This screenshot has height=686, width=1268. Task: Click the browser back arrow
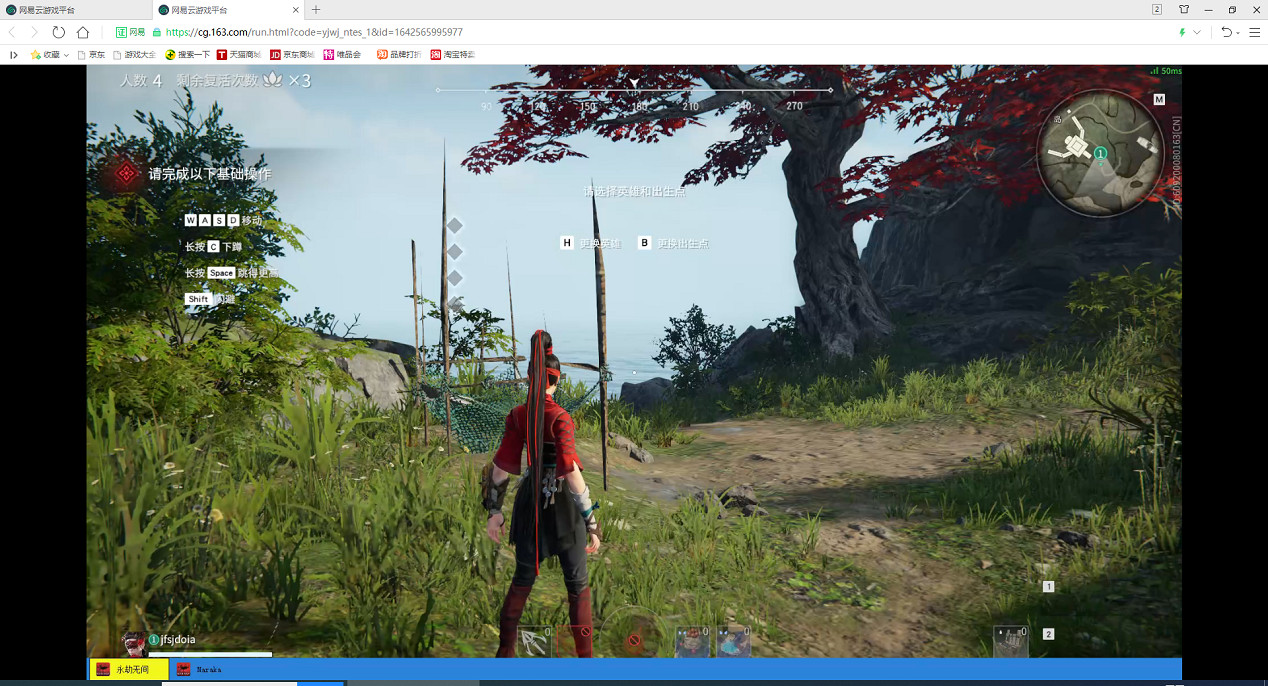12,32
